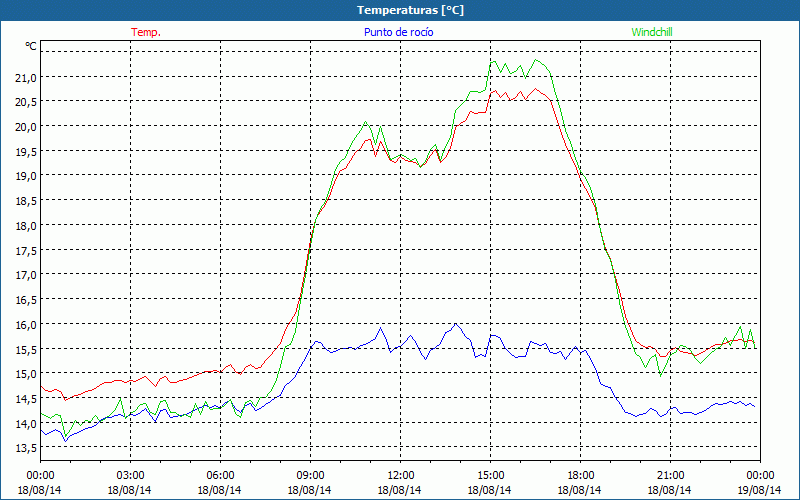Click the 03:00 time axis label

pos(130,475)
